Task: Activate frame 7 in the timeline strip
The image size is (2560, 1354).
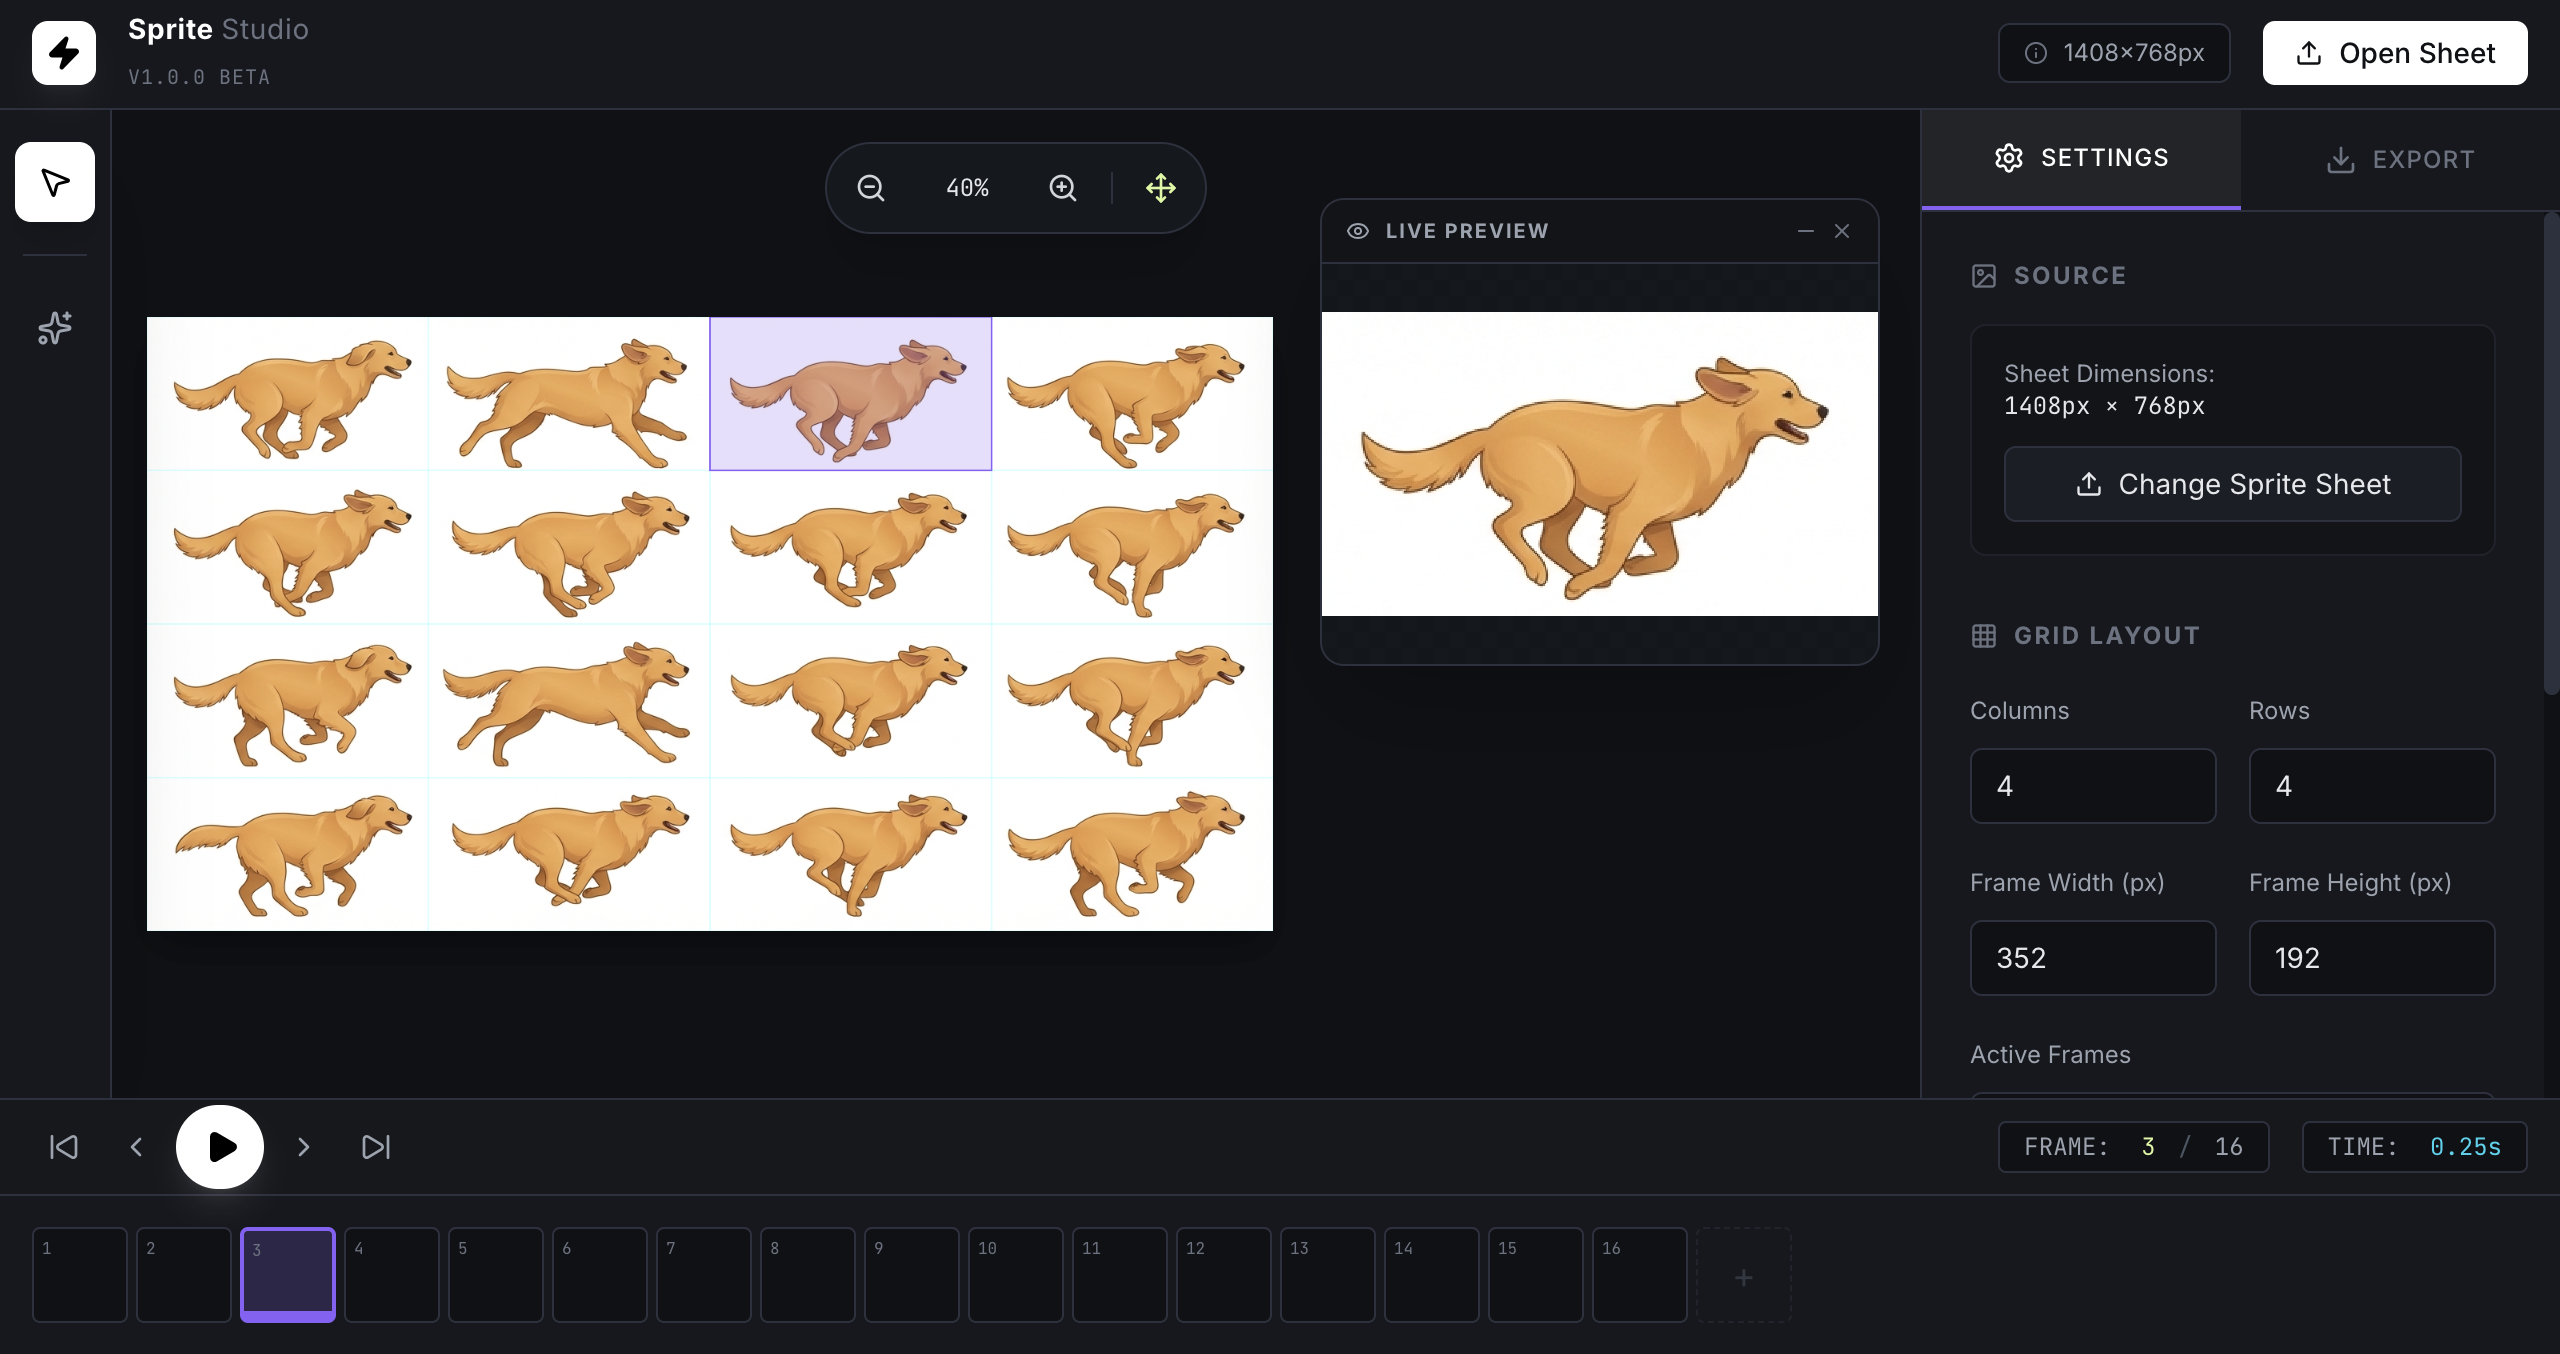Action: 703,1274
